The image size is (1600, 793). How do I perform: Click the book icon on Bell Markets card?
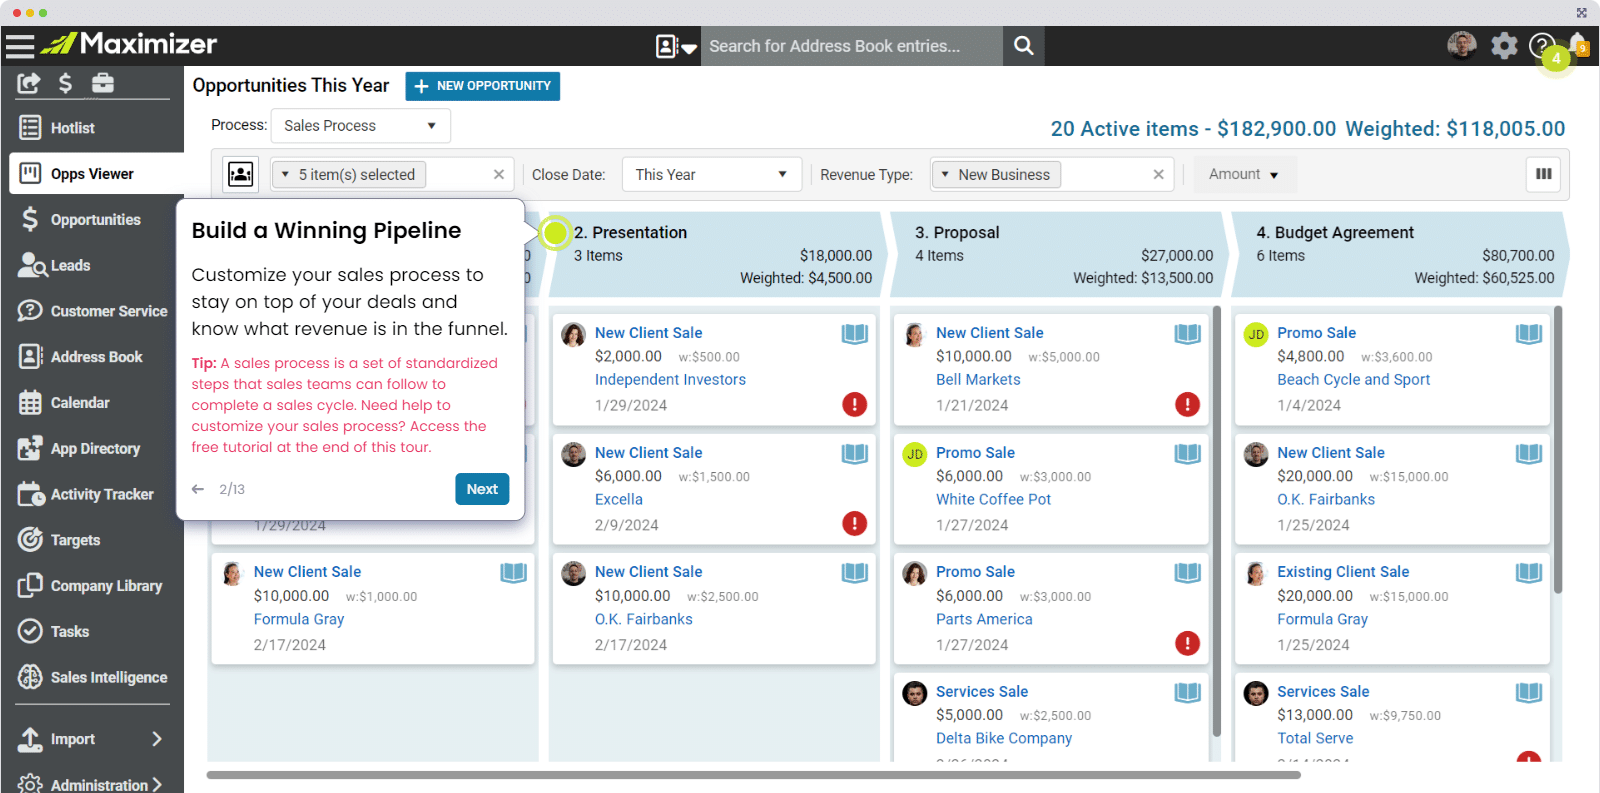pos(1188,334)
